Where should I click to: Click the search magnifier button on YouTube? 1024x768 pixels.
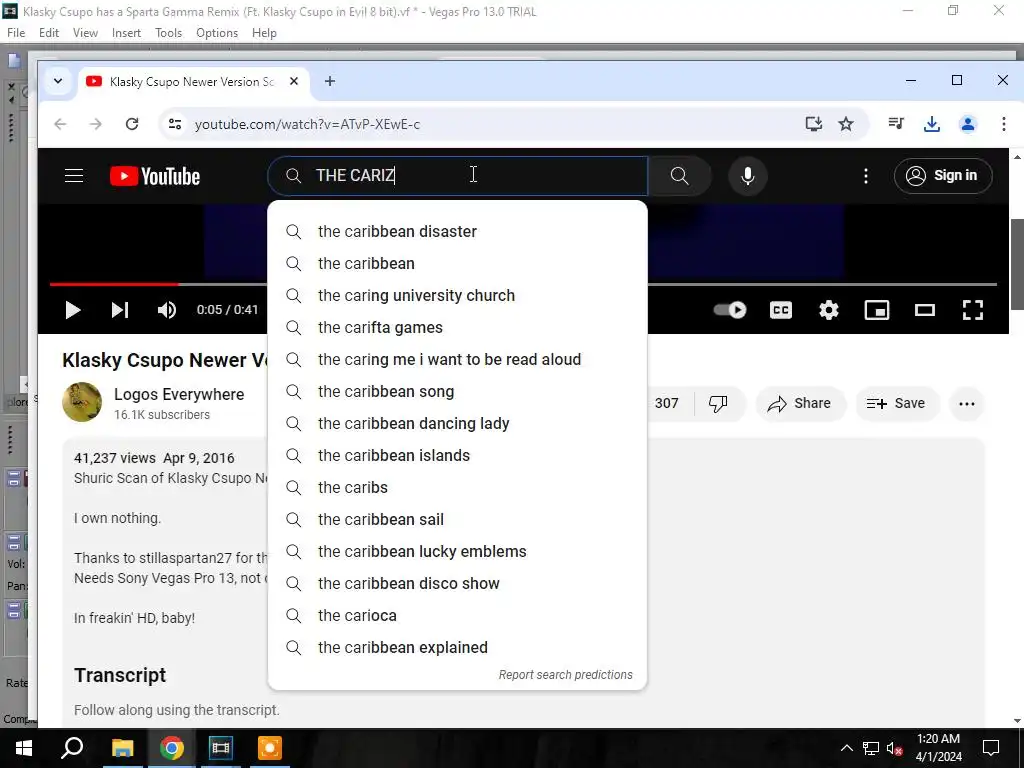coord(679,176)
